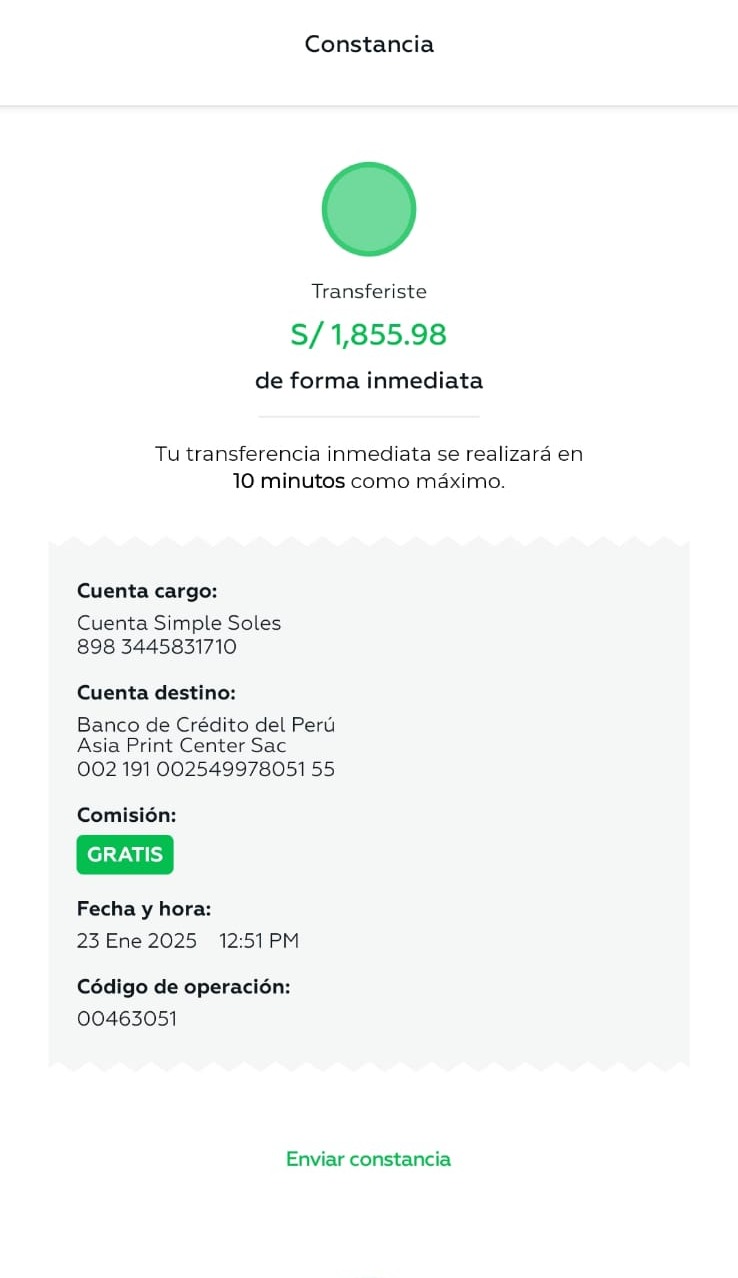Click the Constancia header title

coord(369,44)
